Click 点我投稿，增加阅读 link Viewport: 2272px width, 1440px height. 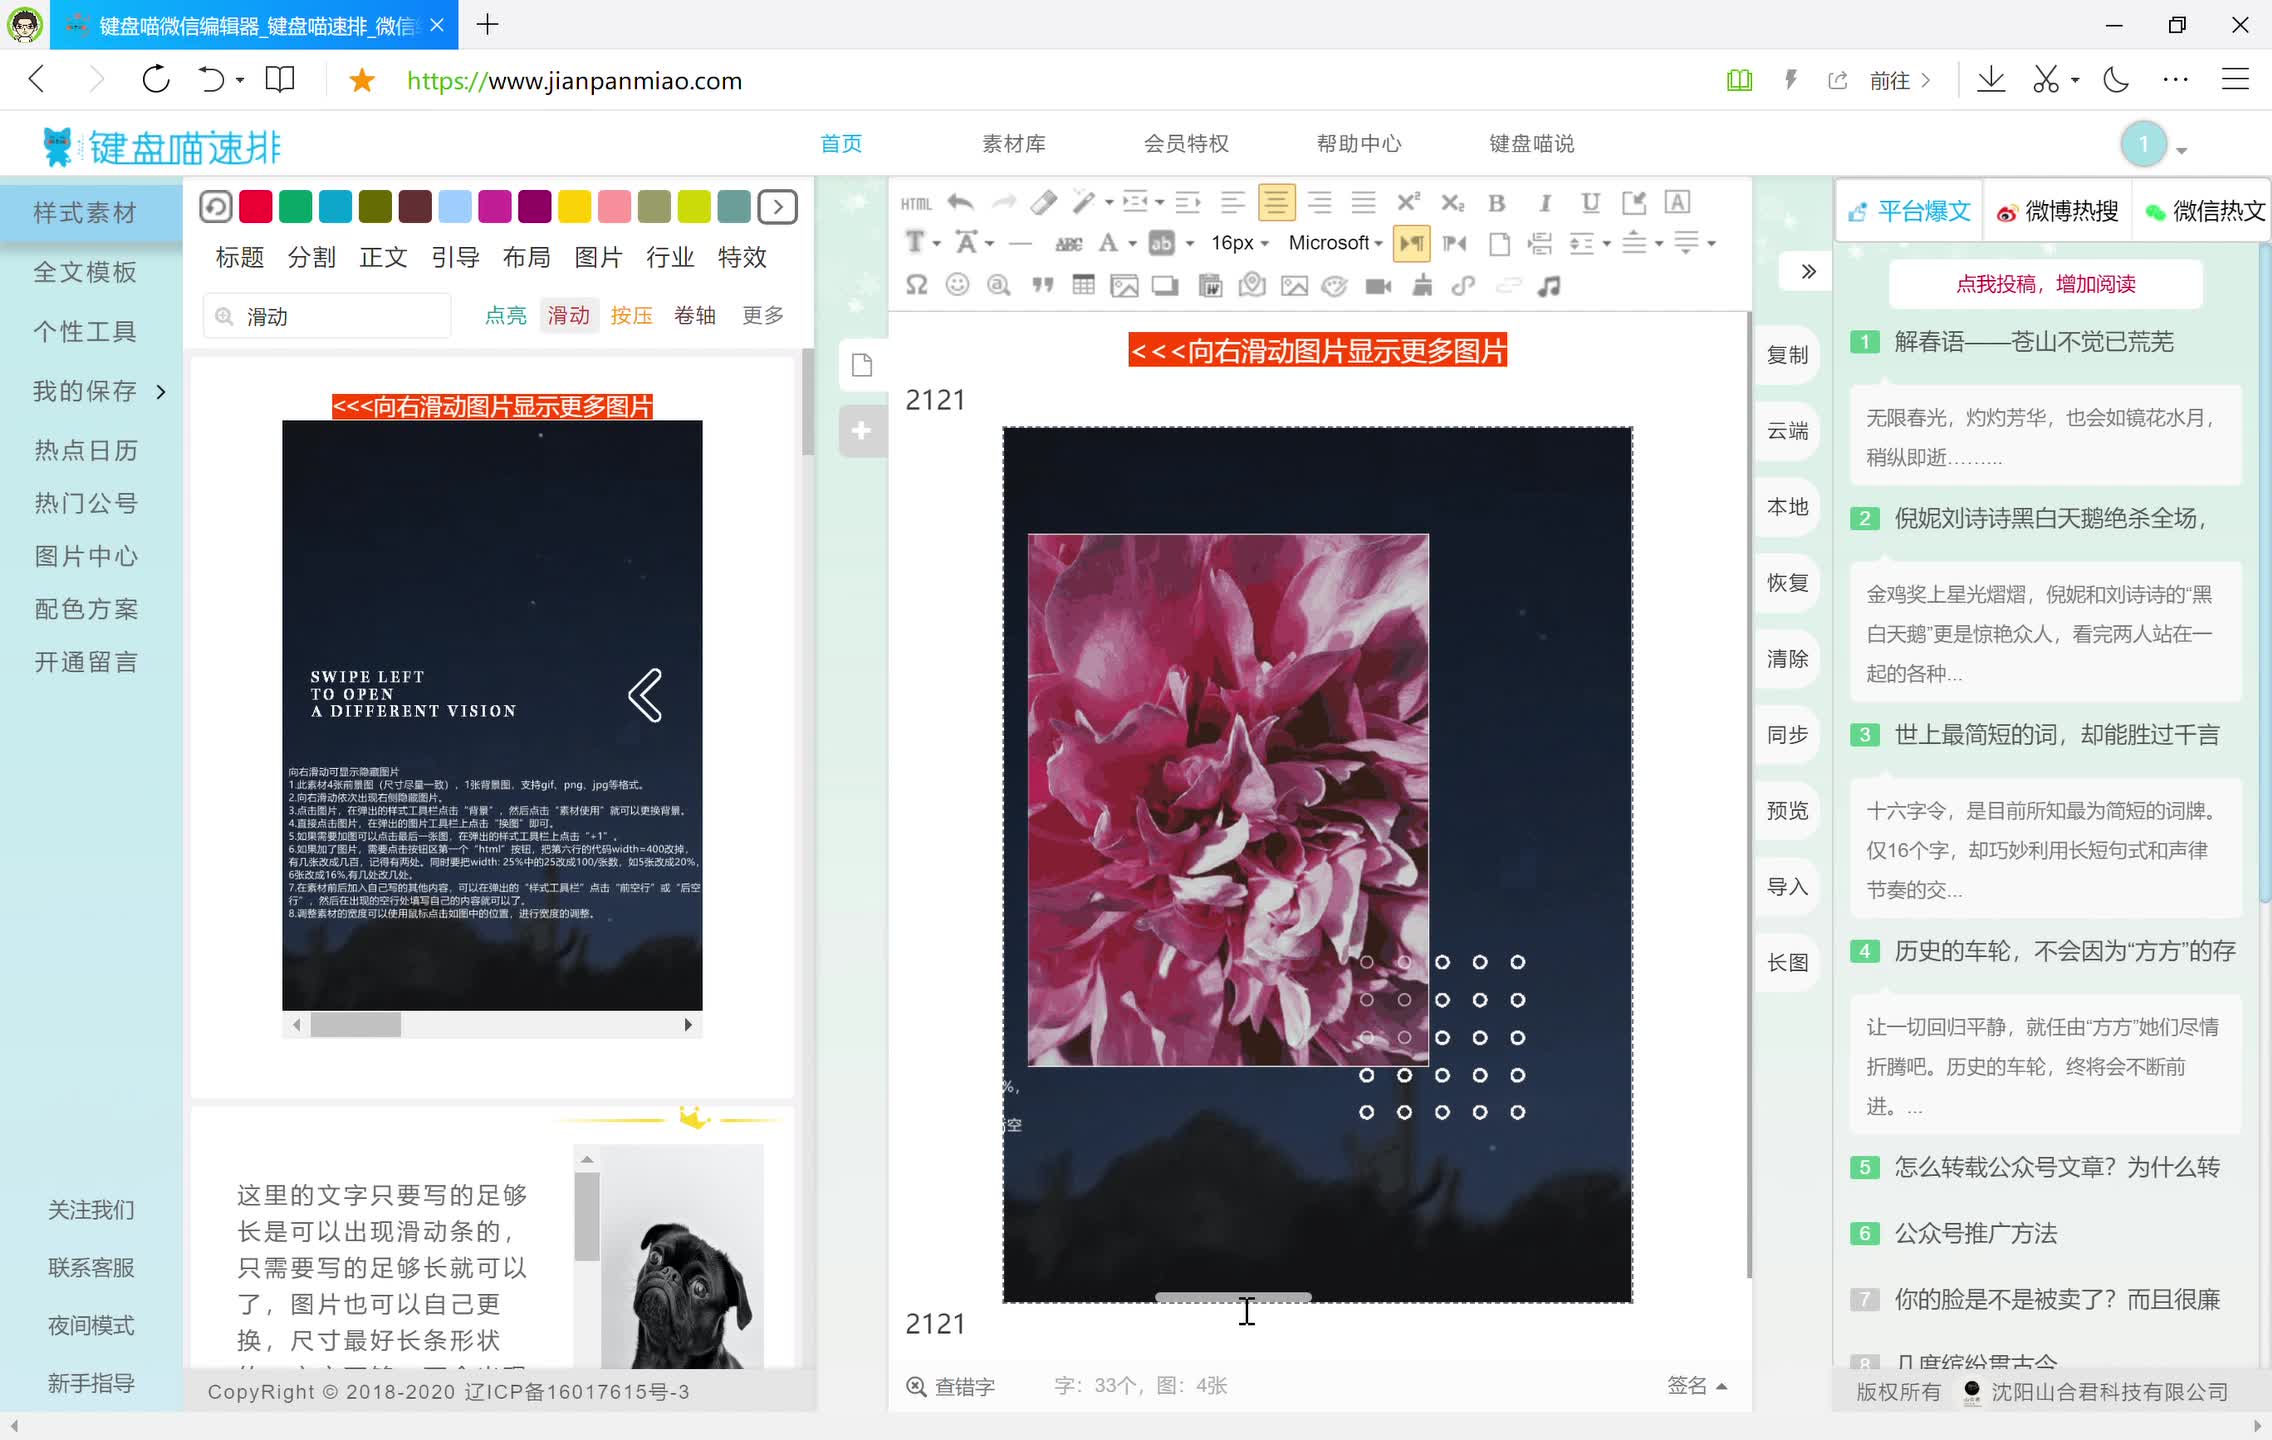(2045, 284)
